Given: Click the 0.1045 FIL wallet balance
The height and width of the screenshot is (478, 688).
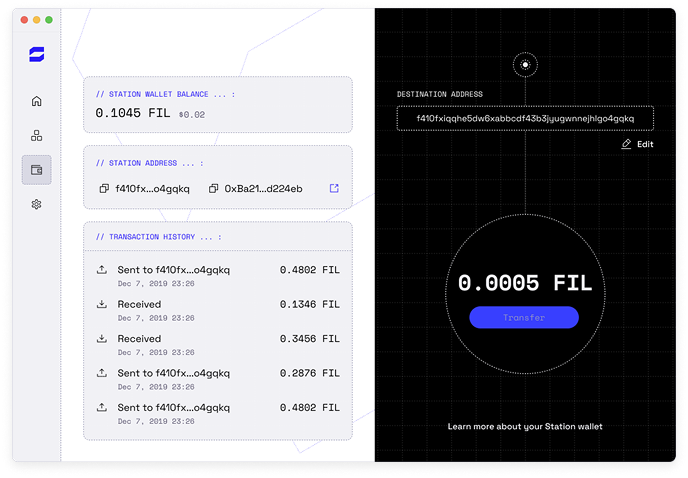Looking at the screenshot, I should [x=134, y=113].
